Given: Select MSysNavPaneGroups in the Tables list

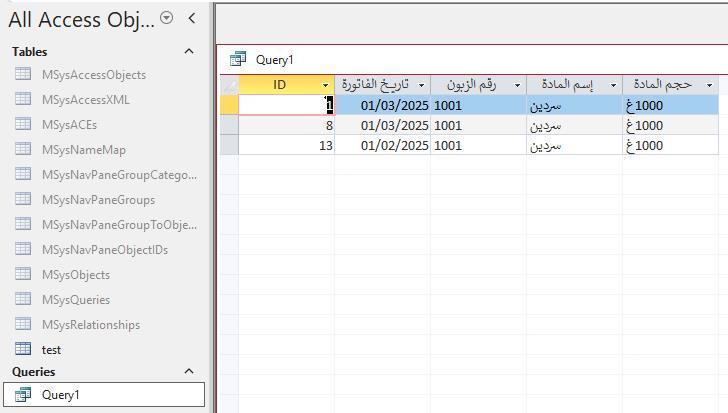Looking at the screenshot, I should pyautogui.click(x=98, y=200).
